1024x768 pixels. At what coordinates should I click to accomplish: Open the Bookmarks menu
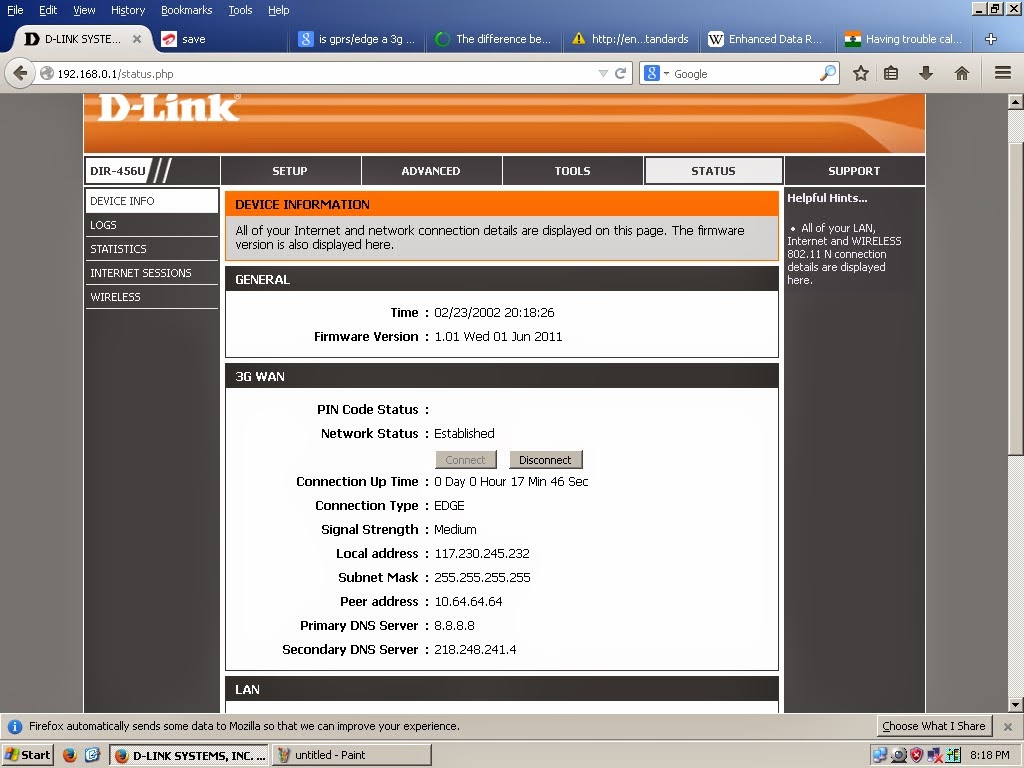coord(186,10)
